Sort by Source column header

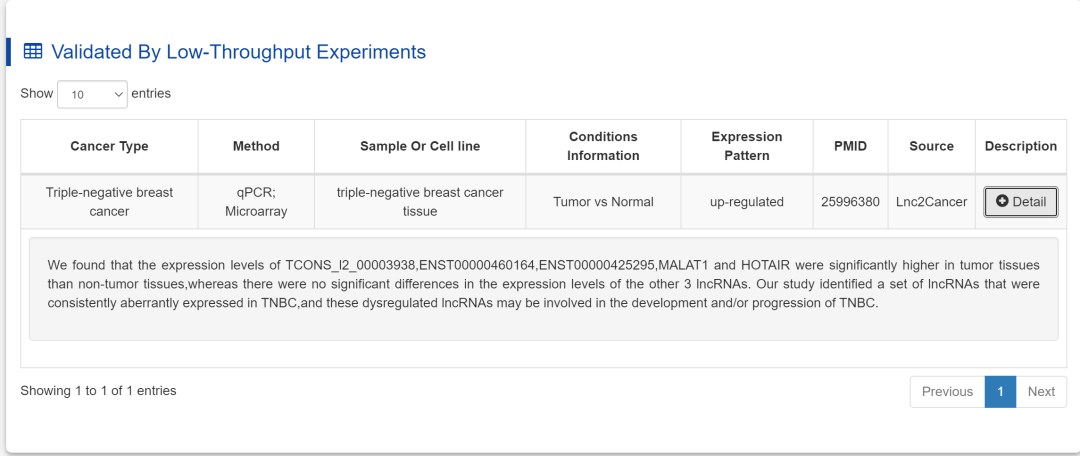pos(931,146)
